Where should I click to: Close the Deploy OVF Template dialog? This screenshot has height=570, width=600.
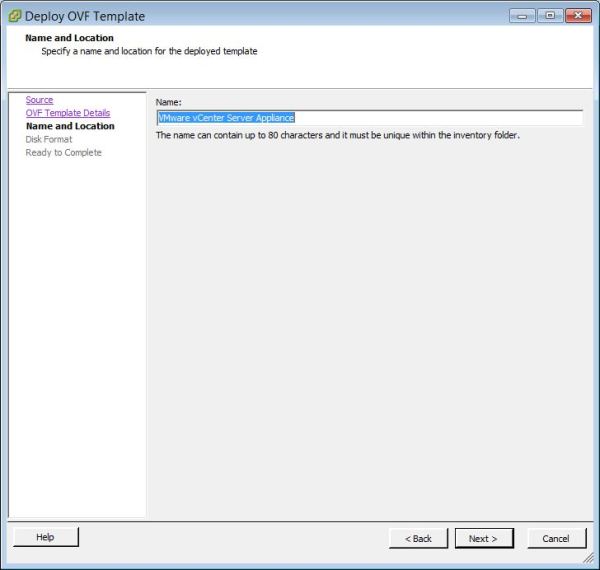click(578, 16)
